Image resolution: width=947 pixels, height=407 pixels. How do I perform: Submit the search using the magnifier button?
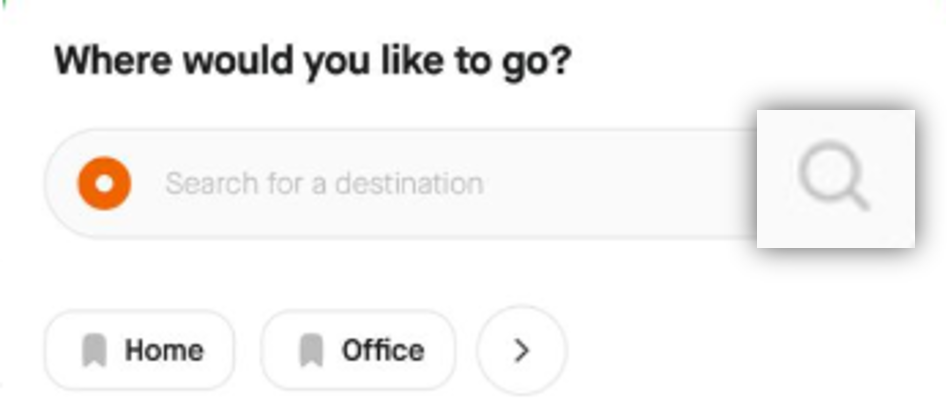pos(836,179)
